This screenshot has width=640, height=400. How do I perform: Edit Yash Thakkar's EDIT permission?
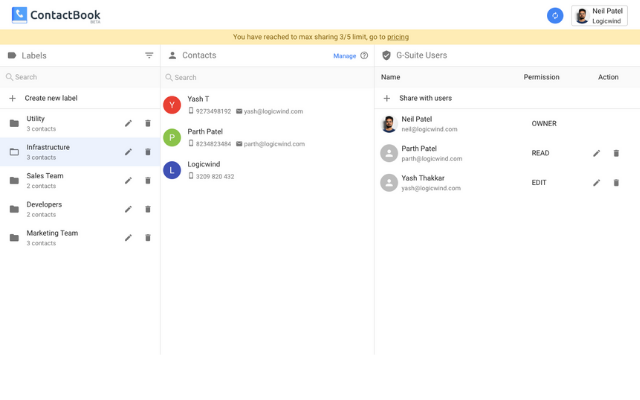click(x=596, y=183)
